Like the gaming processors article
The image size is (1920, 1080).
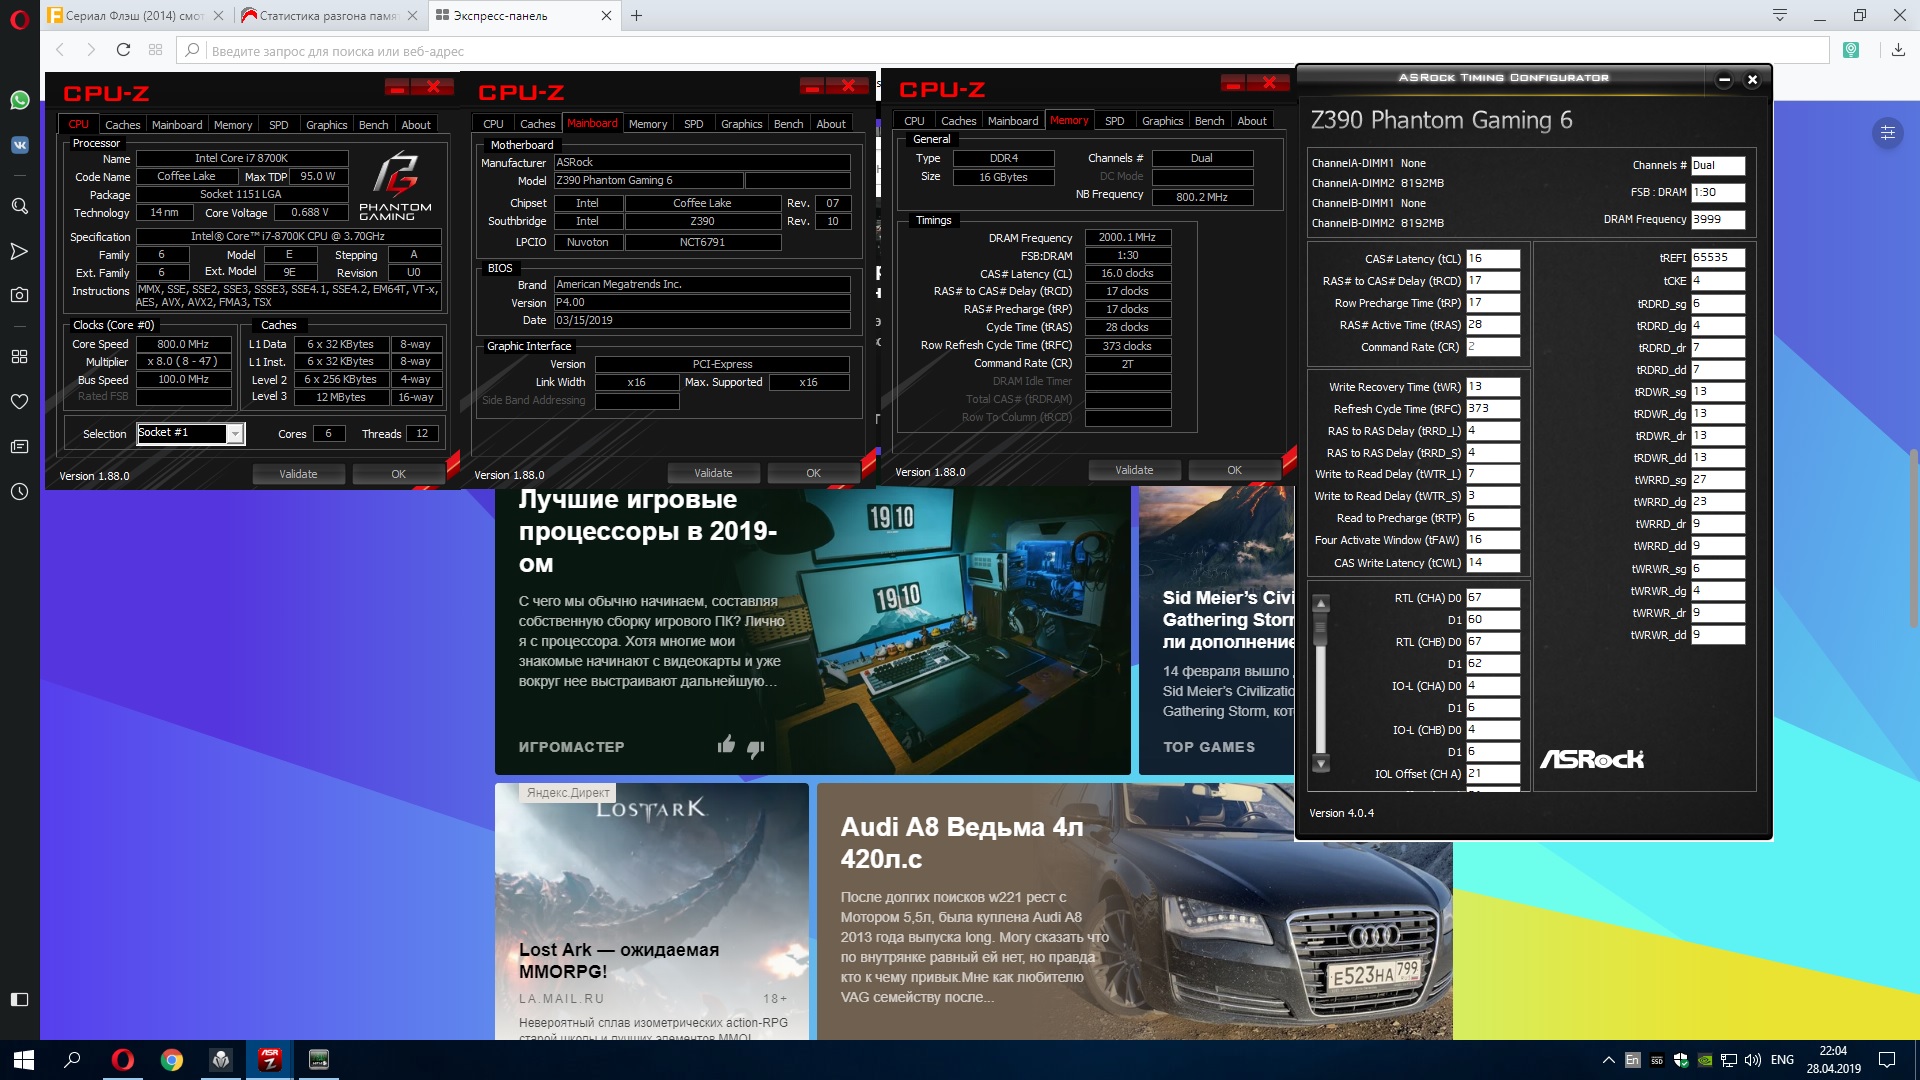726,744
